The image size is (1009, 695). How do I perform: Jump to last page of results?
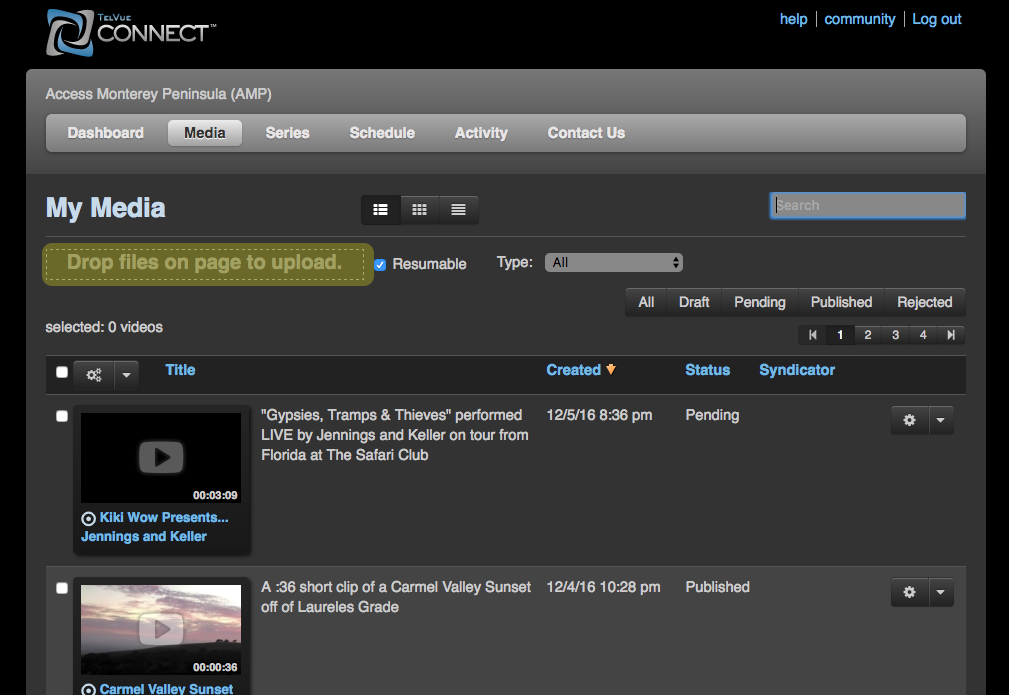(x=951, y=335)
